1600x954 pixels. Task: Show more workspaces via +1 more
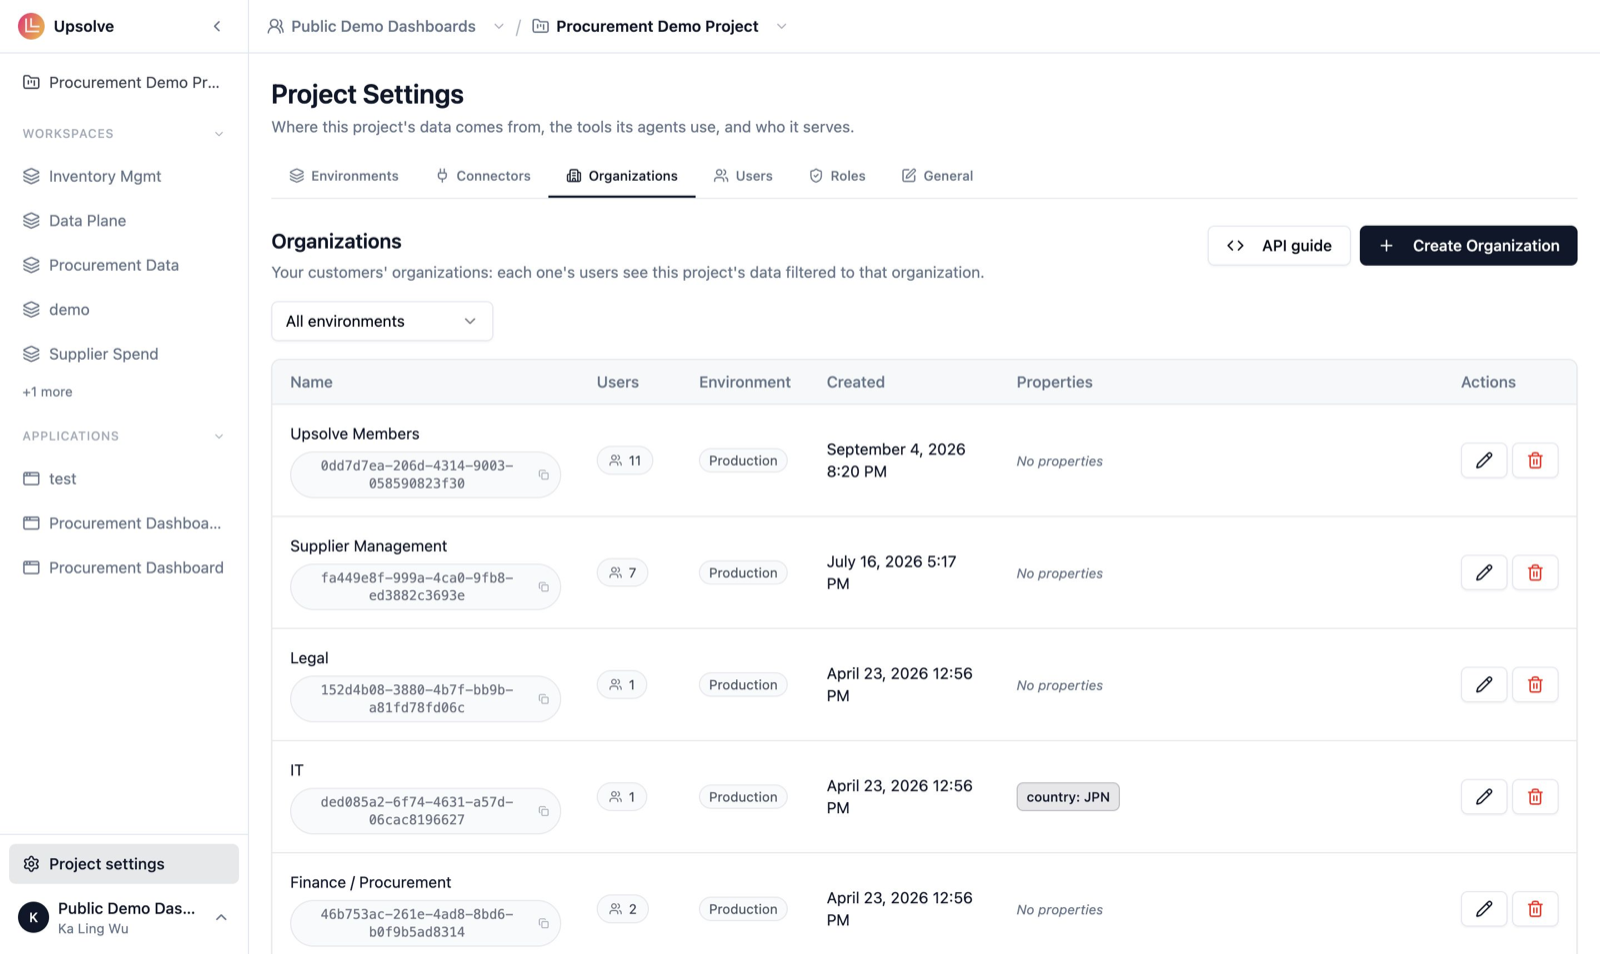tap(47, 392)
